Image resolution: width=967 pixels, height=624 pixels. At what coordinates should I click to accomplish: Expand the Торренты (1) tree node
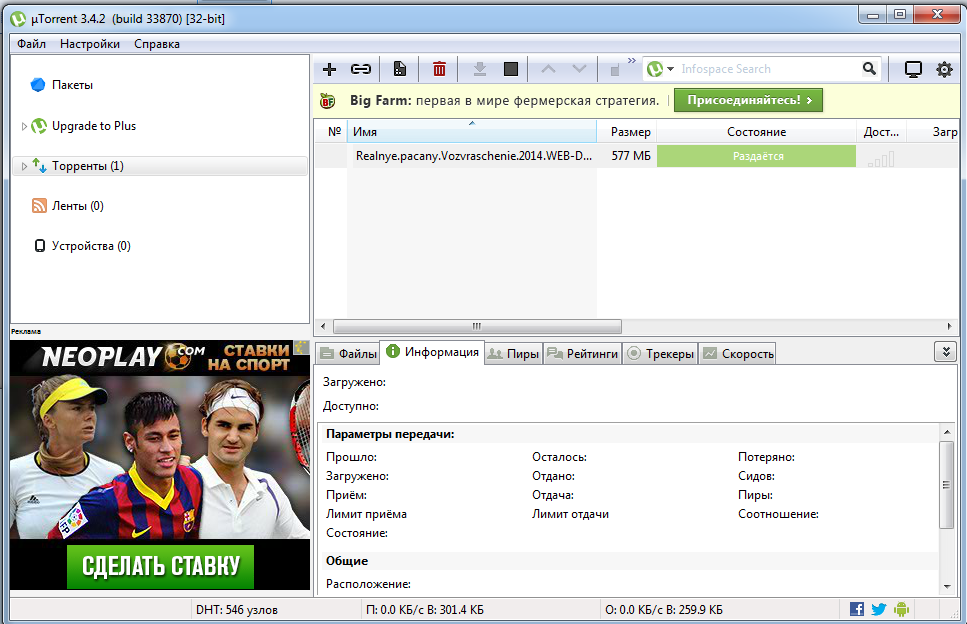point(24,166)
